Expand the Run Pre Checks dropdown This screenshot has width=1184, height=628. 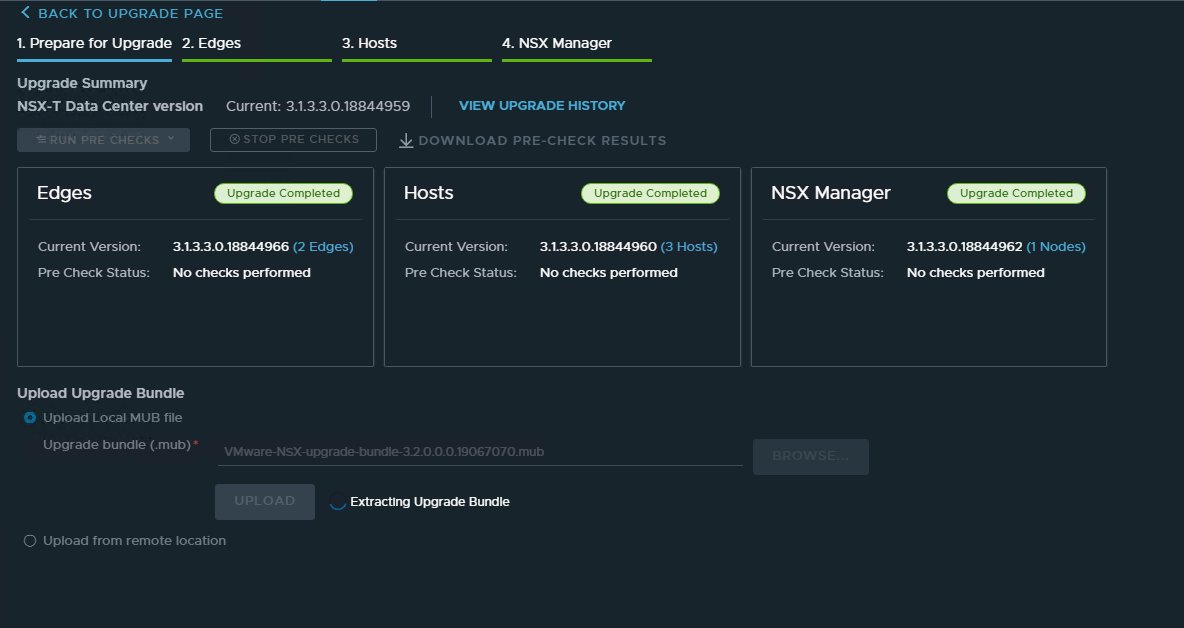pyautogui.click(x=103, y=140)
